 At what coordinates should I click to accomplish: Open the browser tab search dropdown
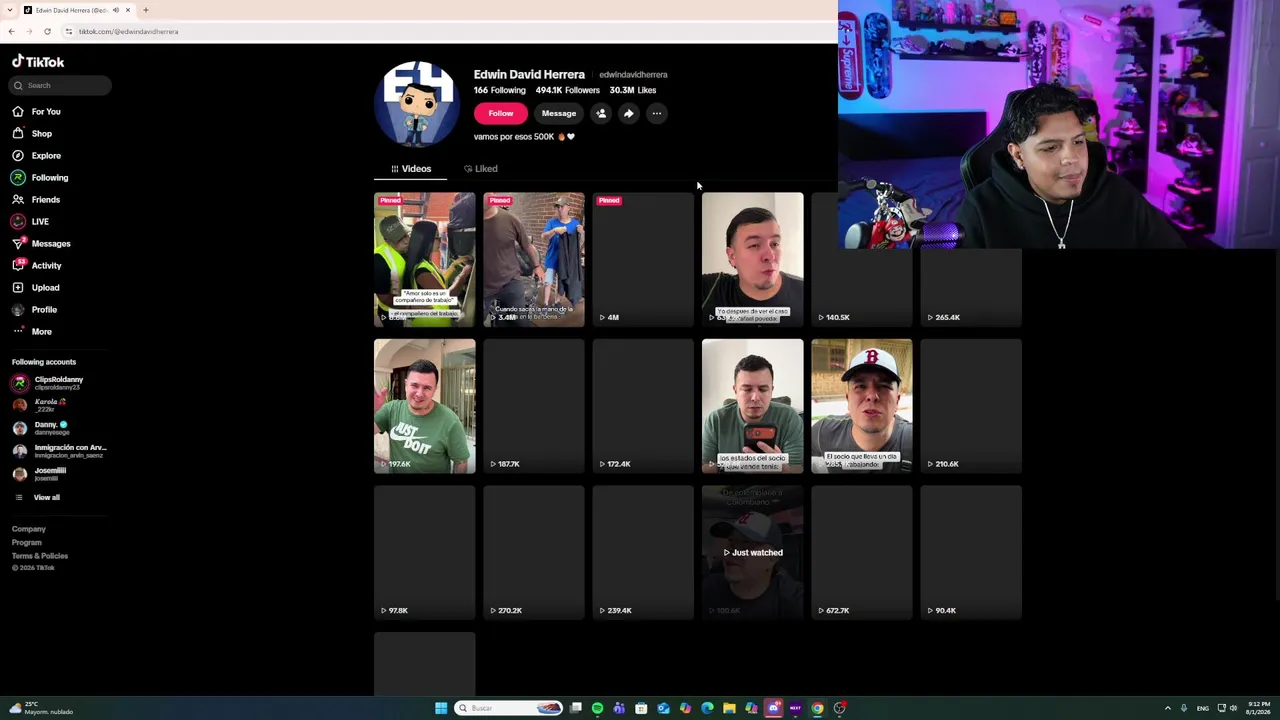(11, 10)
